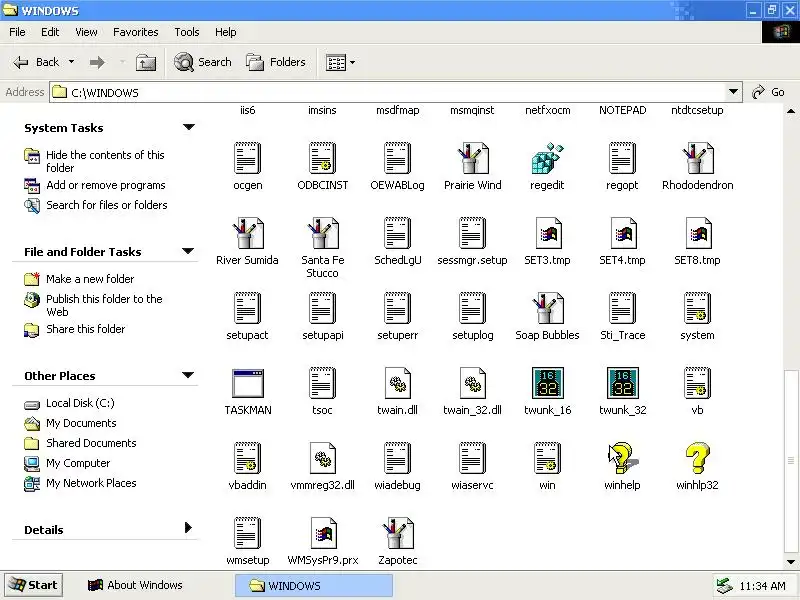Screen dimensions: 800x600
Task: Open the File menu
Action: pos(17,32)
